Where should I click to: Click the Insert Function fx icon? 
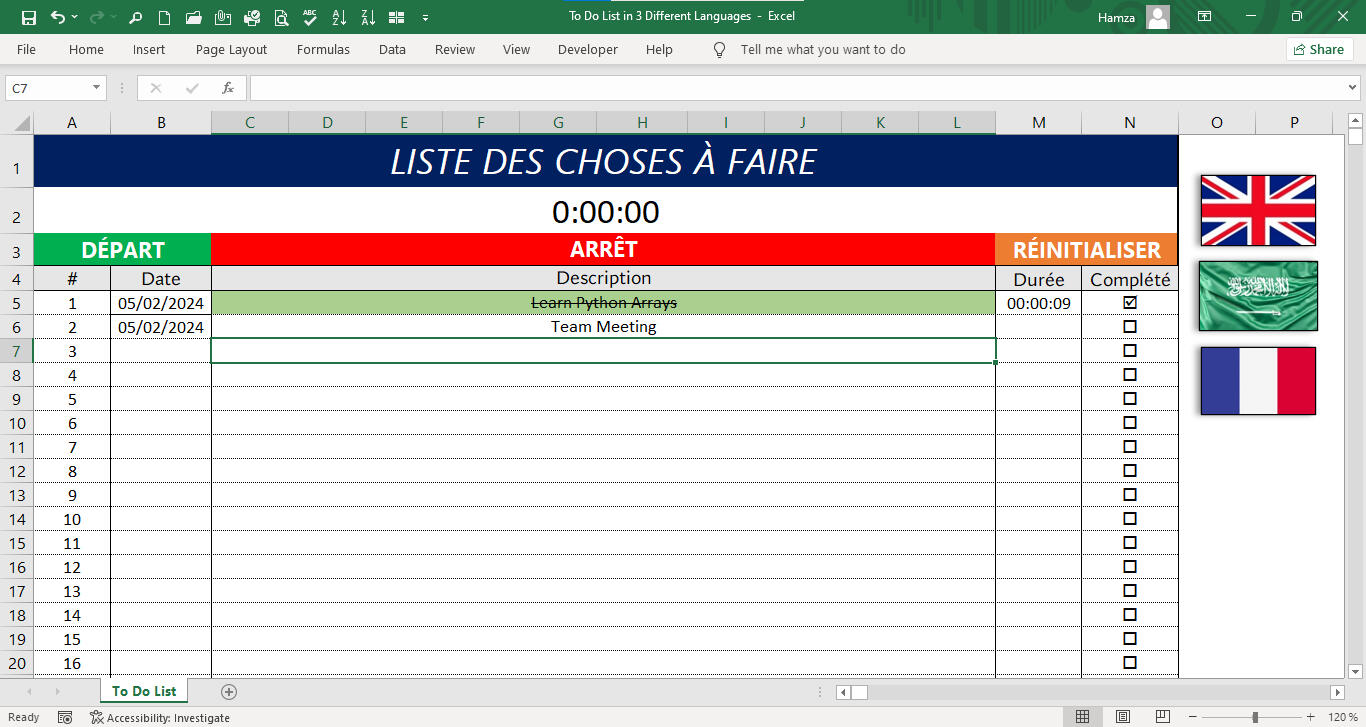pos(228,88)
